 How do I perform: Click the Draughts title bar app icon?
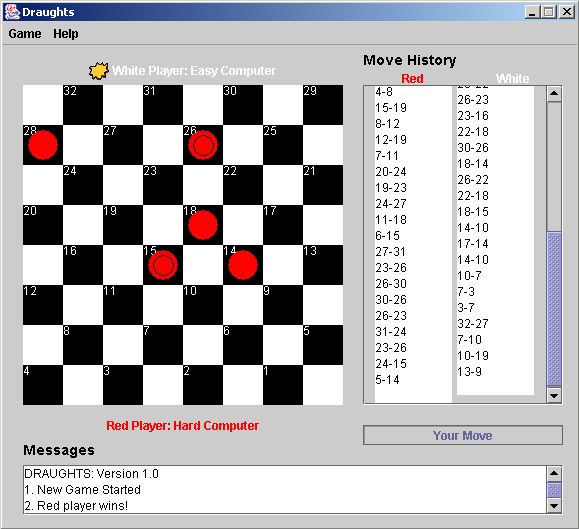pyautogui.click(x=12, y=12)
